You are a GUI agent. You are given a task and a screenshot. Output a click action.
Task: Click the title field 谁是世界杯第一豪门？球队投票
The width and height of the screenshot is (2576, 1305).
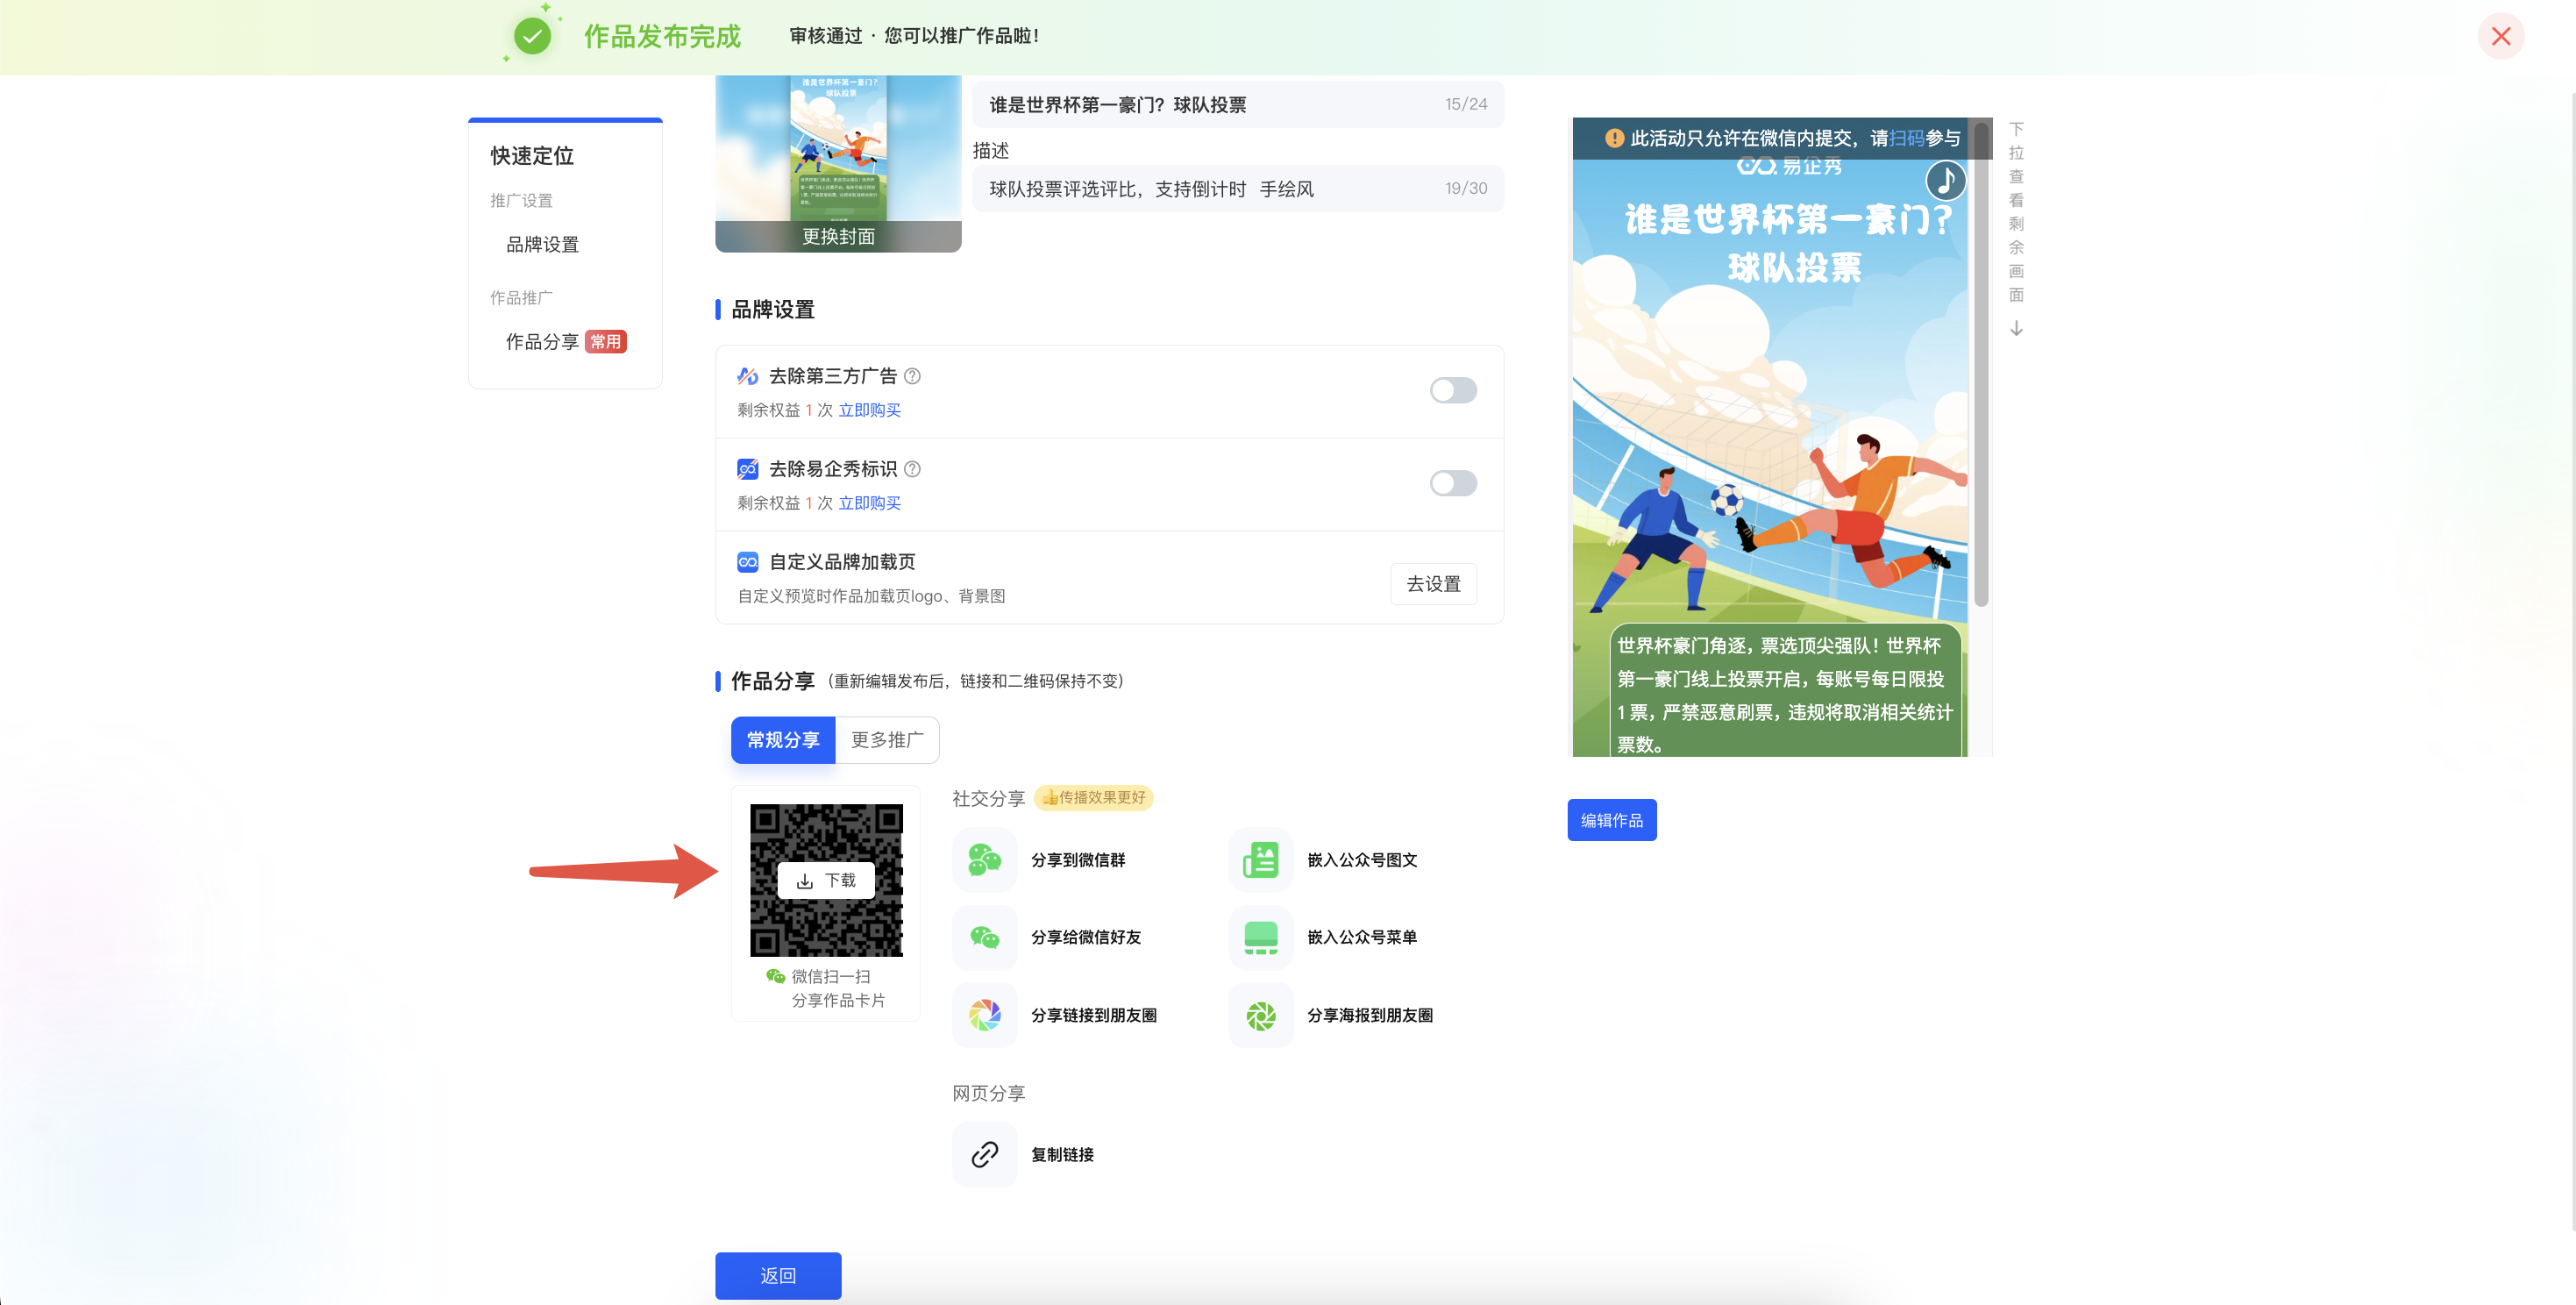pyautogui.click(x=1238, y=104)
